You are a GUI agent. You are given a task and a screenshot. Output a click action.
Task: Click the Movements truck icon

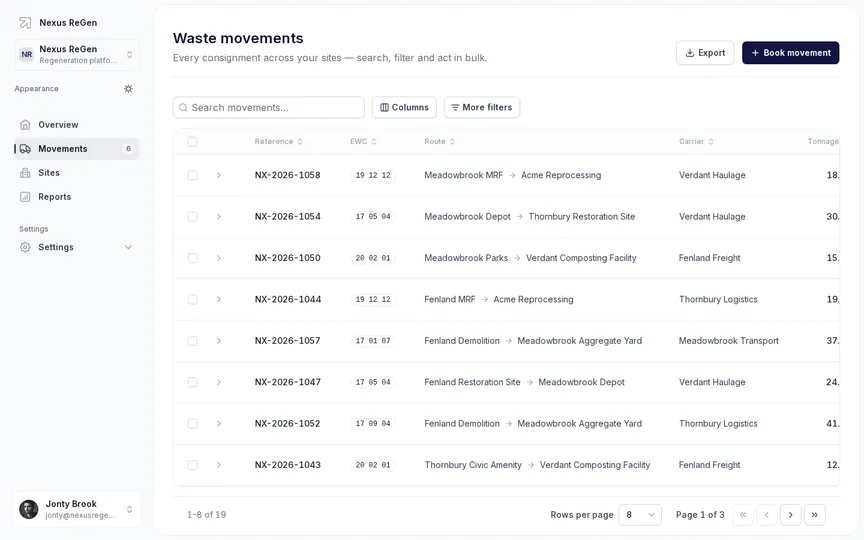pos(25,149)
